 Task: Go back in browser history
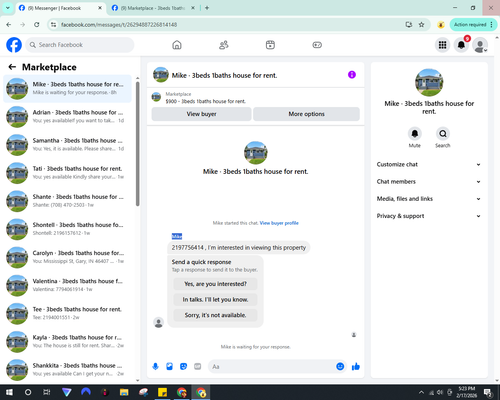[9, 24]
